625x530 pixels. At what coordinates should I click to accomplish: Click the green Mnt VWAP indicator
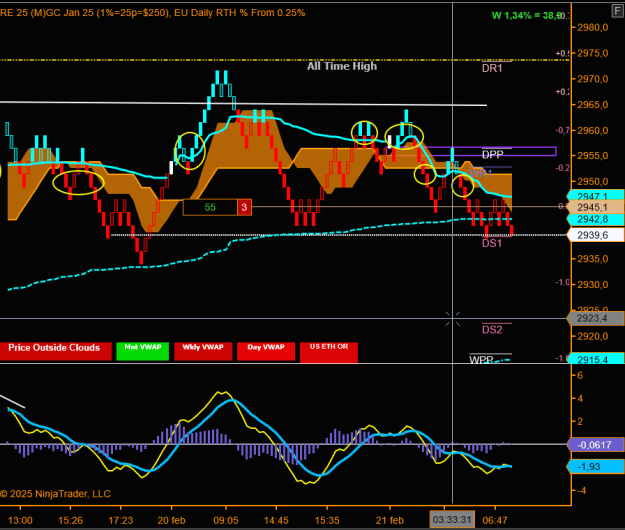pyautogui.click(x=143, y=351)
